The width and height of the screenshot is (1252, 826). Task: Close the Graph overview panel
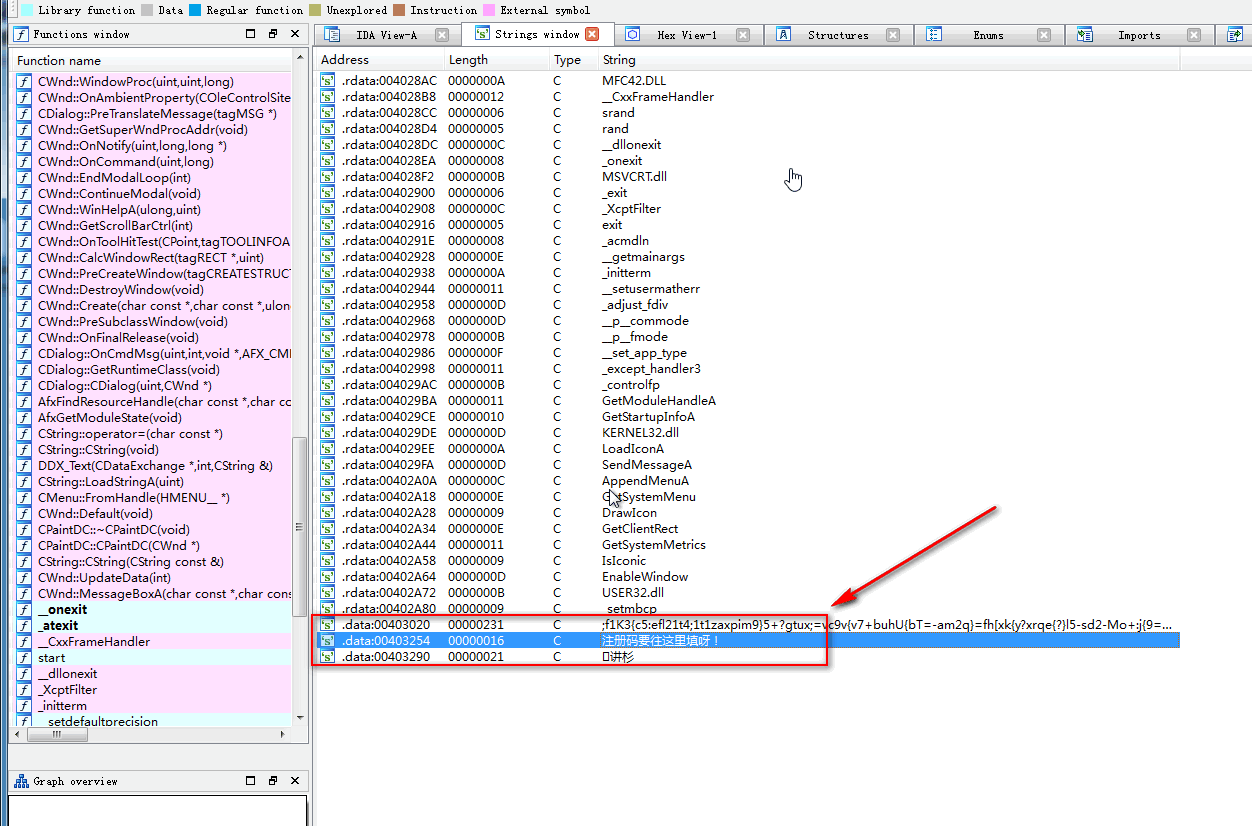pyautogui.click(x=295, y=781)
